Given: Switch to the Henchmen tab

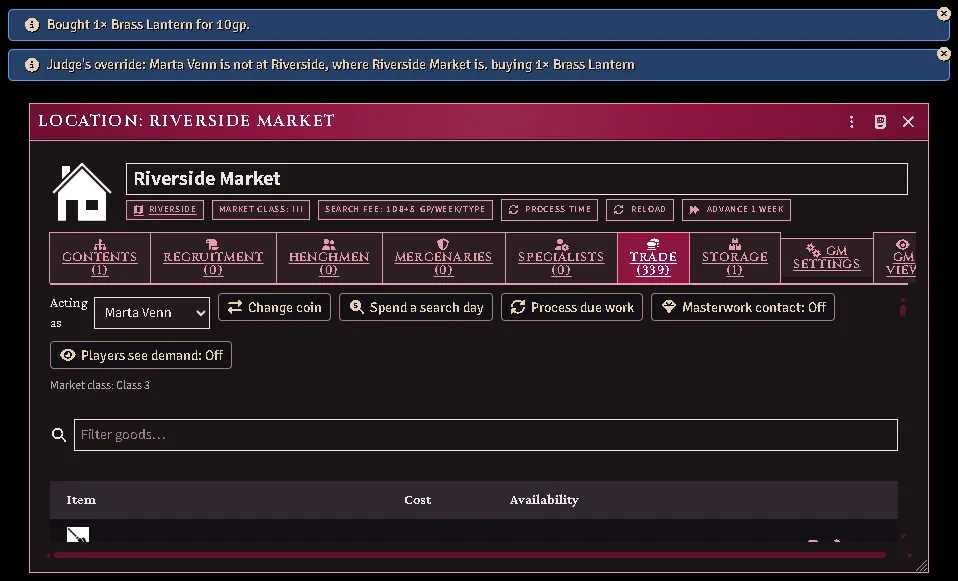Looking at the screenshot, I should click(329, 258).
